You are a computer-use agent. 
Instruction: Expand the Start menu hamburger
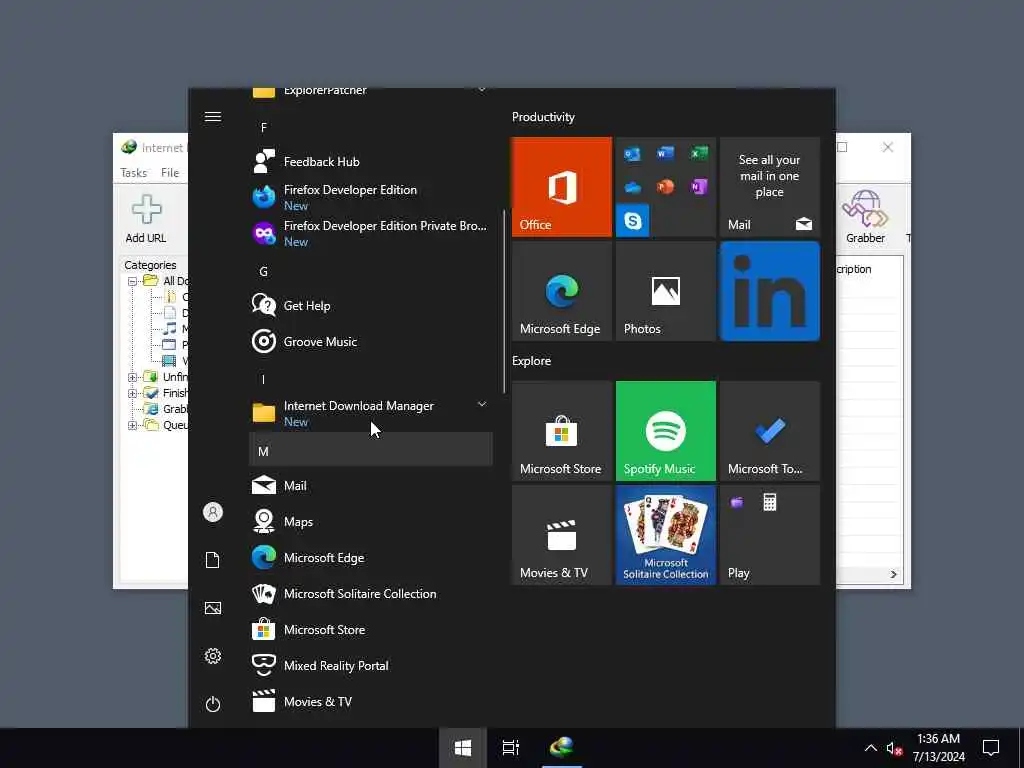(213, 117)
